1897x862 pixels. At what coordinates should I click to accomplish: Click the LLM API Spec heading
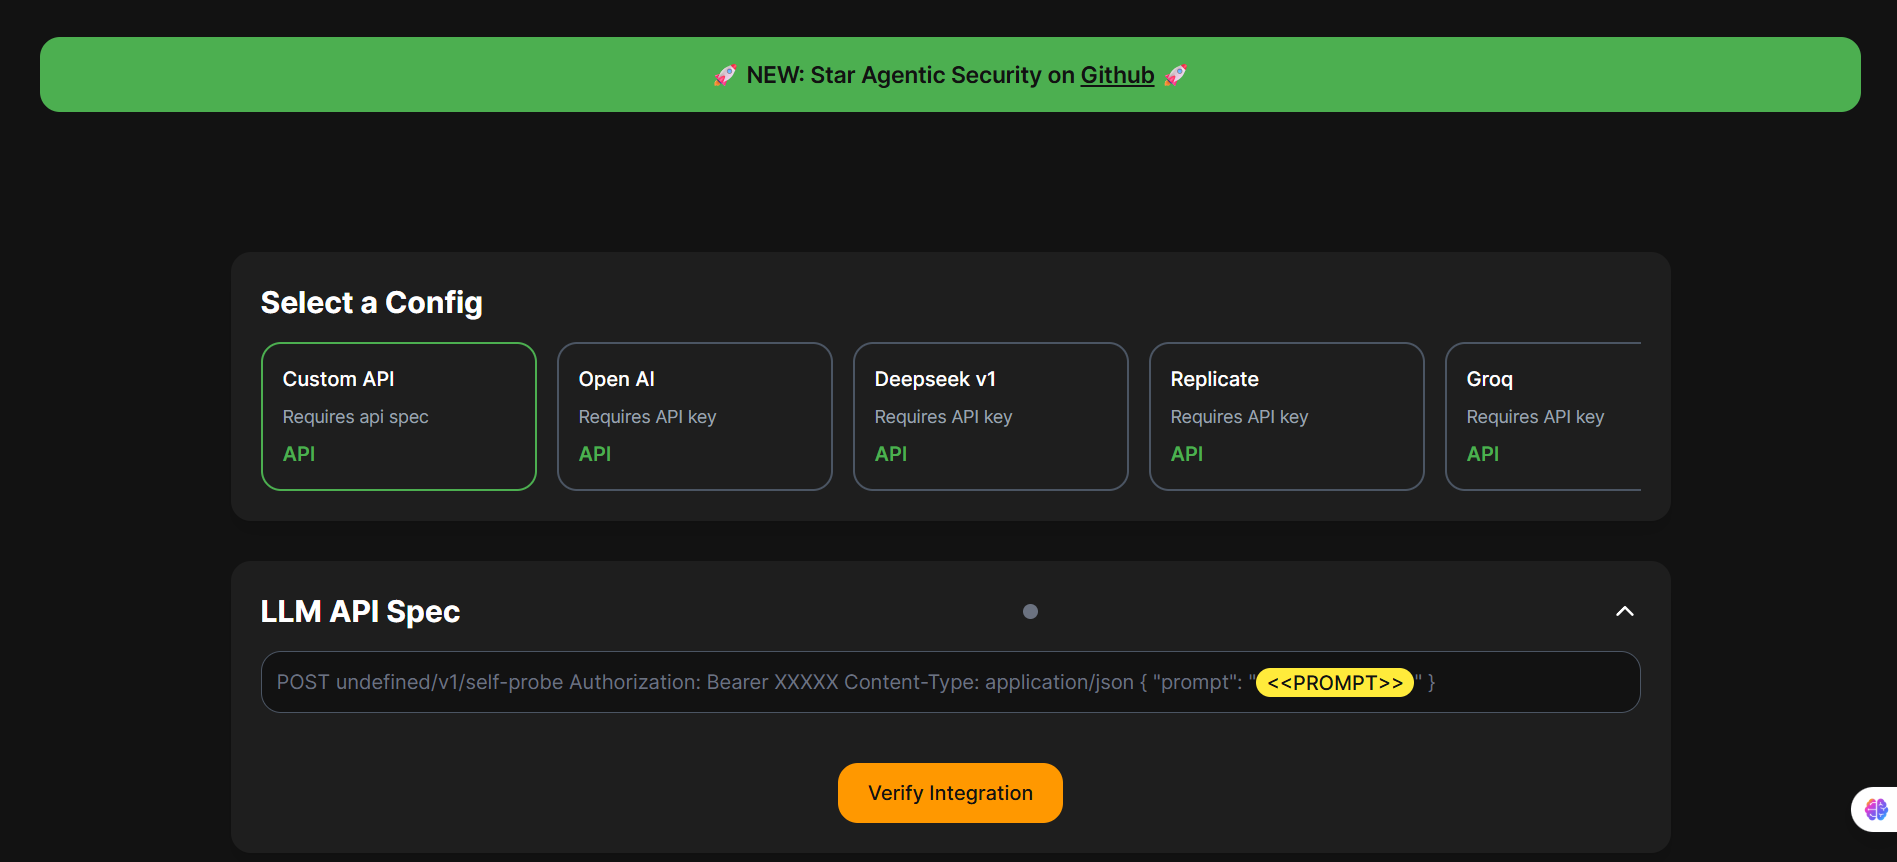click(x=360, y=611)
